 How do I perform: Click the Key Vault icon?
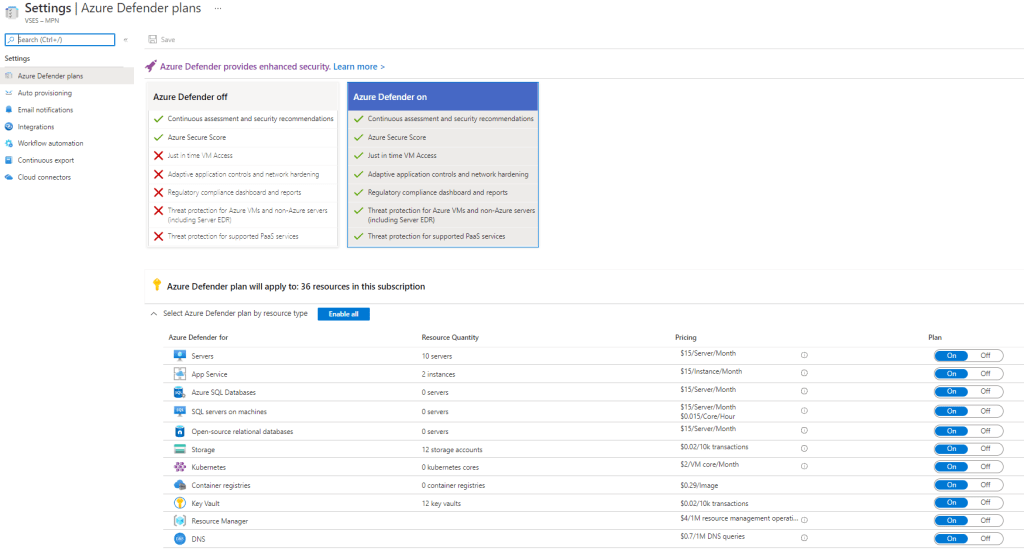pyautogui.click(x=181, y=503)
